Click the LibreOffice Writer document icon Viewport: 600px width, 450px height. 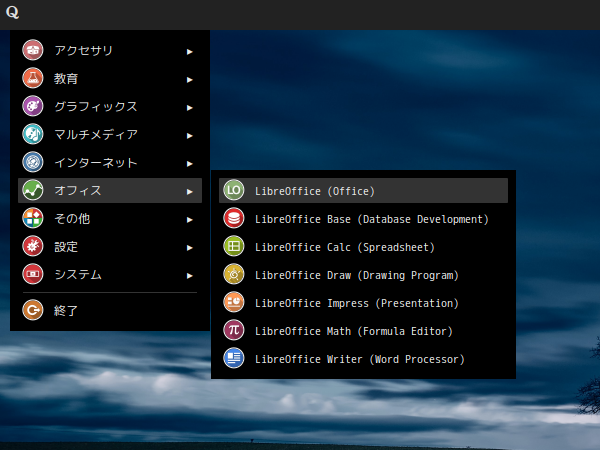coord(234,358)
